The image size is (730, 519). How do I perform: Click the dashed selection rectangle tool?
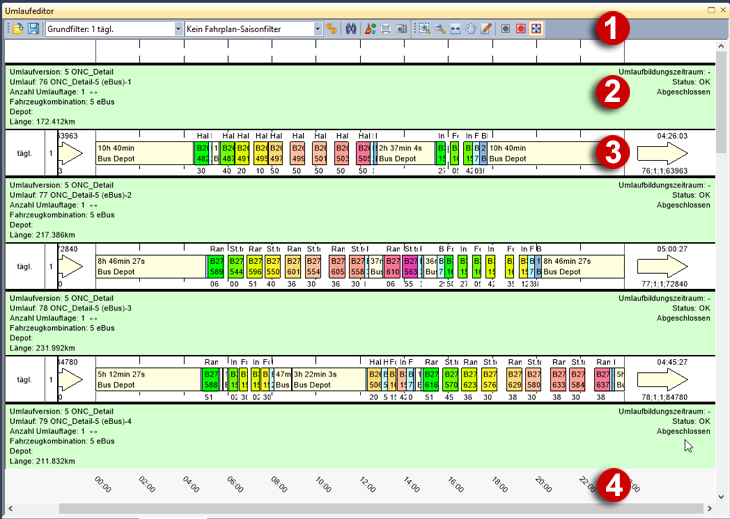coord(423,29)
